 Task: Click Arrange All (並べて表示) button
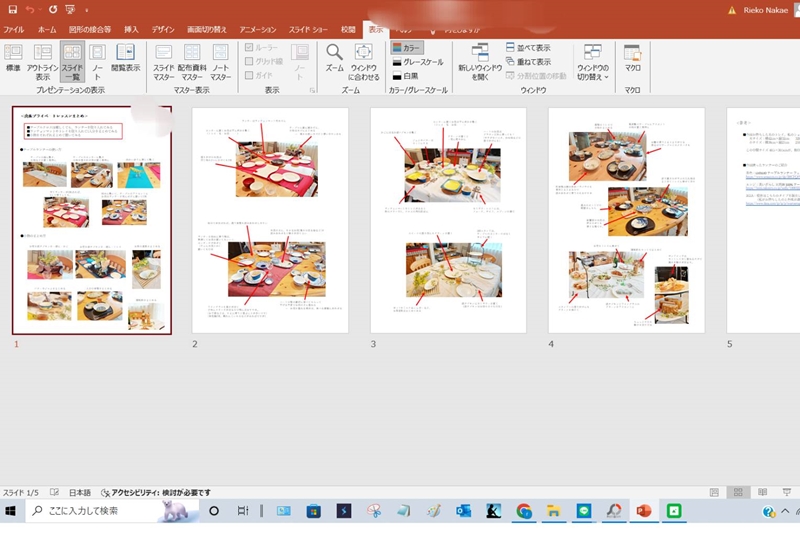[x=528, y=47]
